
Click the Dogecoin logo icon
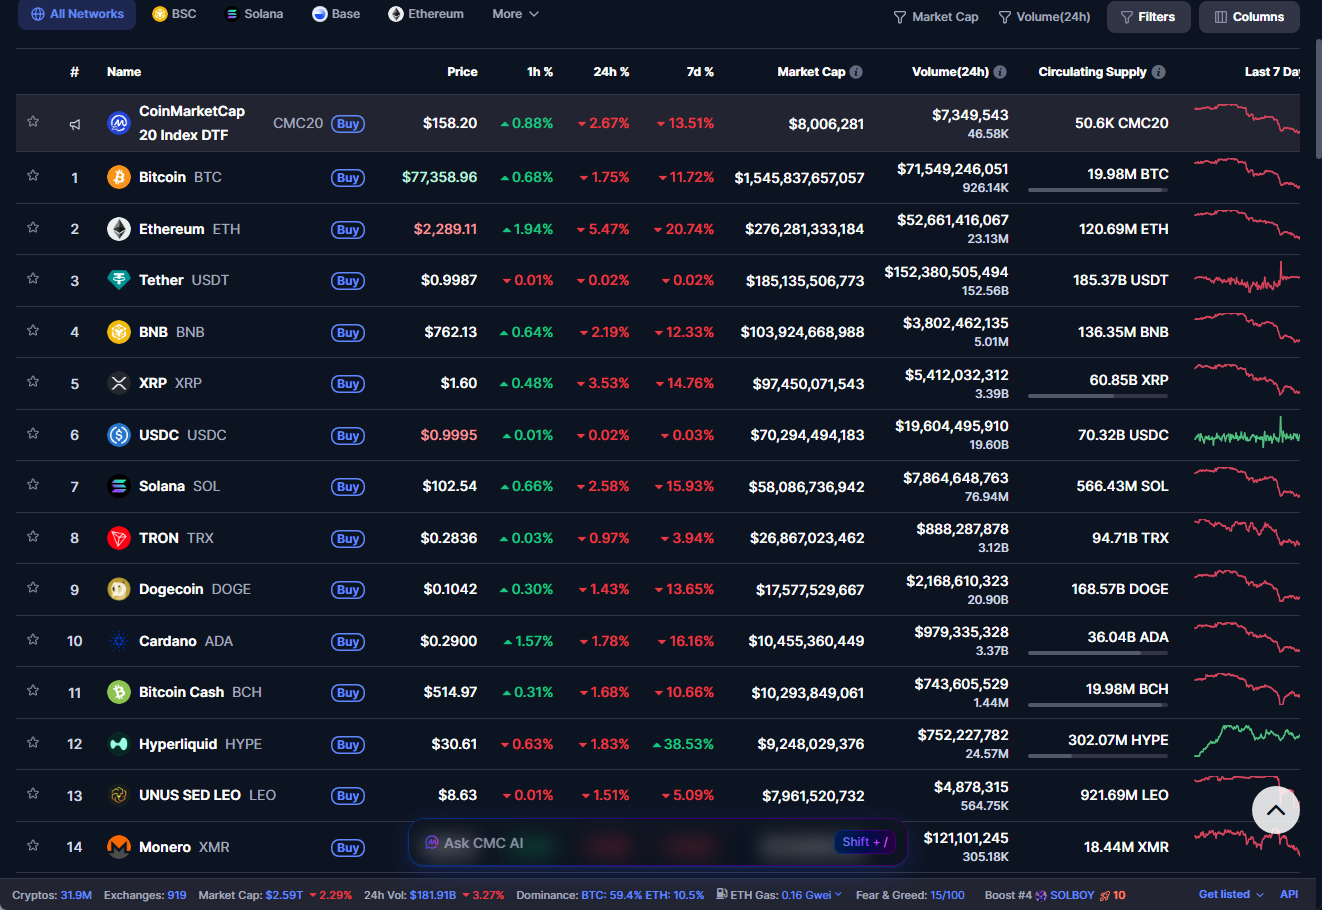pyautogui.click(x=119, y=589)
